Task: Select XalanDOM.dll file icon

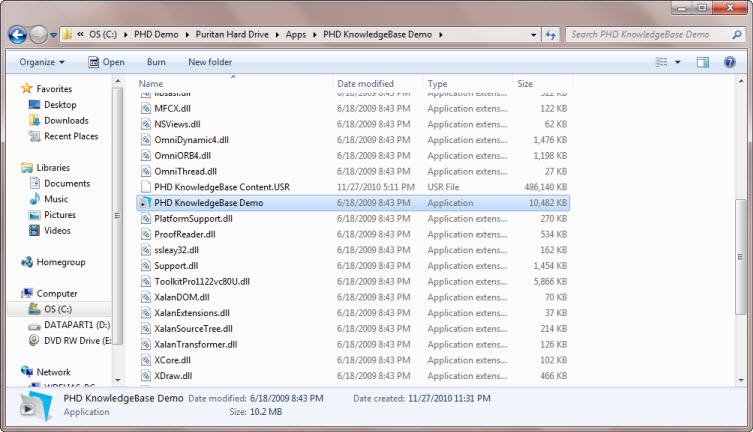Action: (146, 298)
